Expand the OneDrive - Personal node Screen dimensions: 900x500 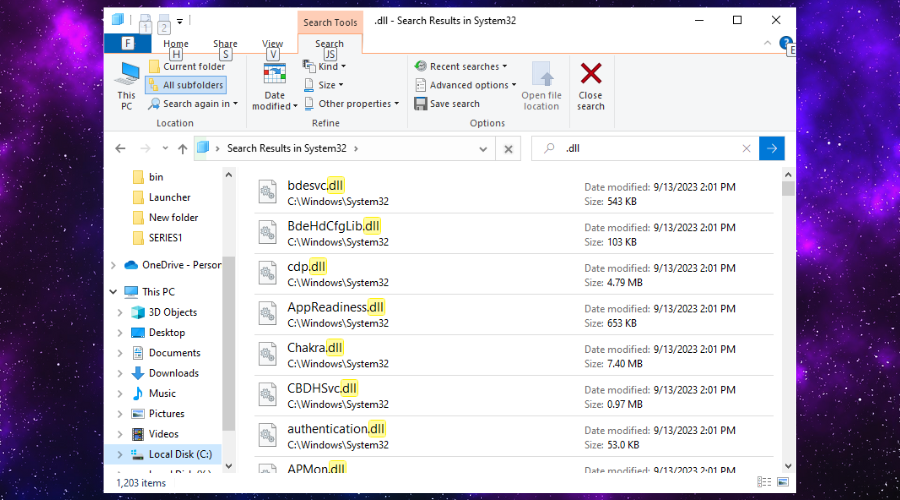pyautogui.click(x=113, y=265)
